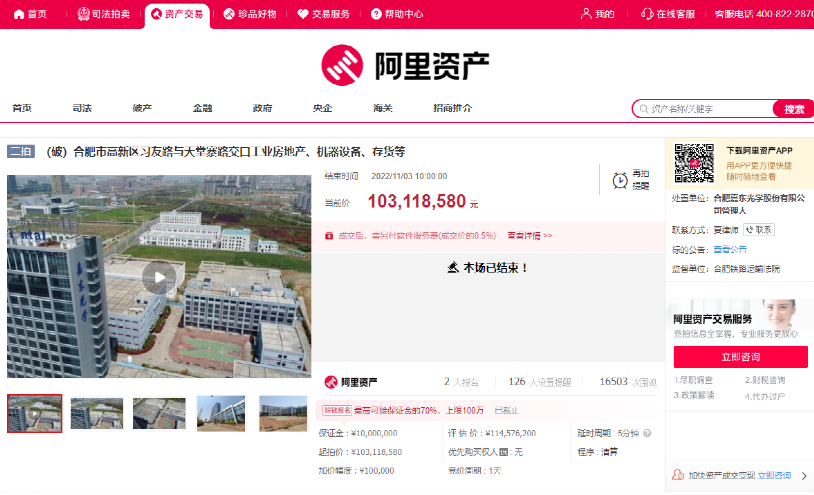Open the 查看公告 link
Viewport: 814px width, 495px height.
(730, 250)
